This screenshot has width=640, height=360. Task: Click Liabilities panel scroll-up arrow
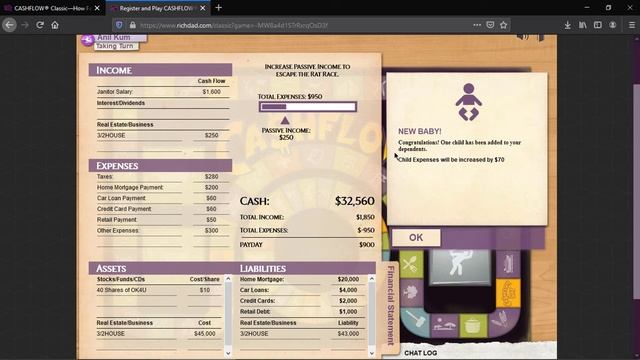pos(371,279)
